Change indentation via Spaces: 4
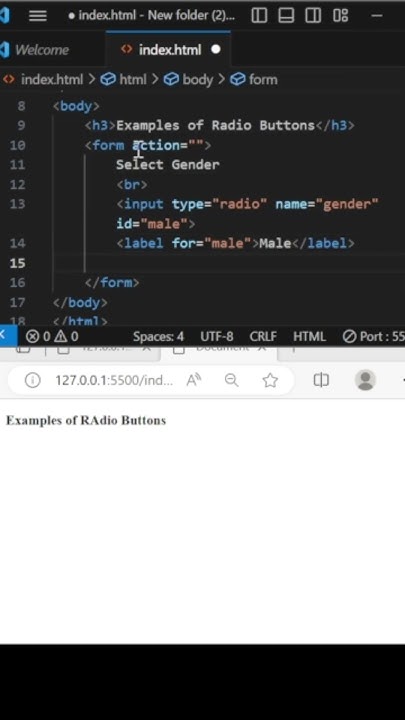This screenshot has height=720, width=405. coord(158,337)
